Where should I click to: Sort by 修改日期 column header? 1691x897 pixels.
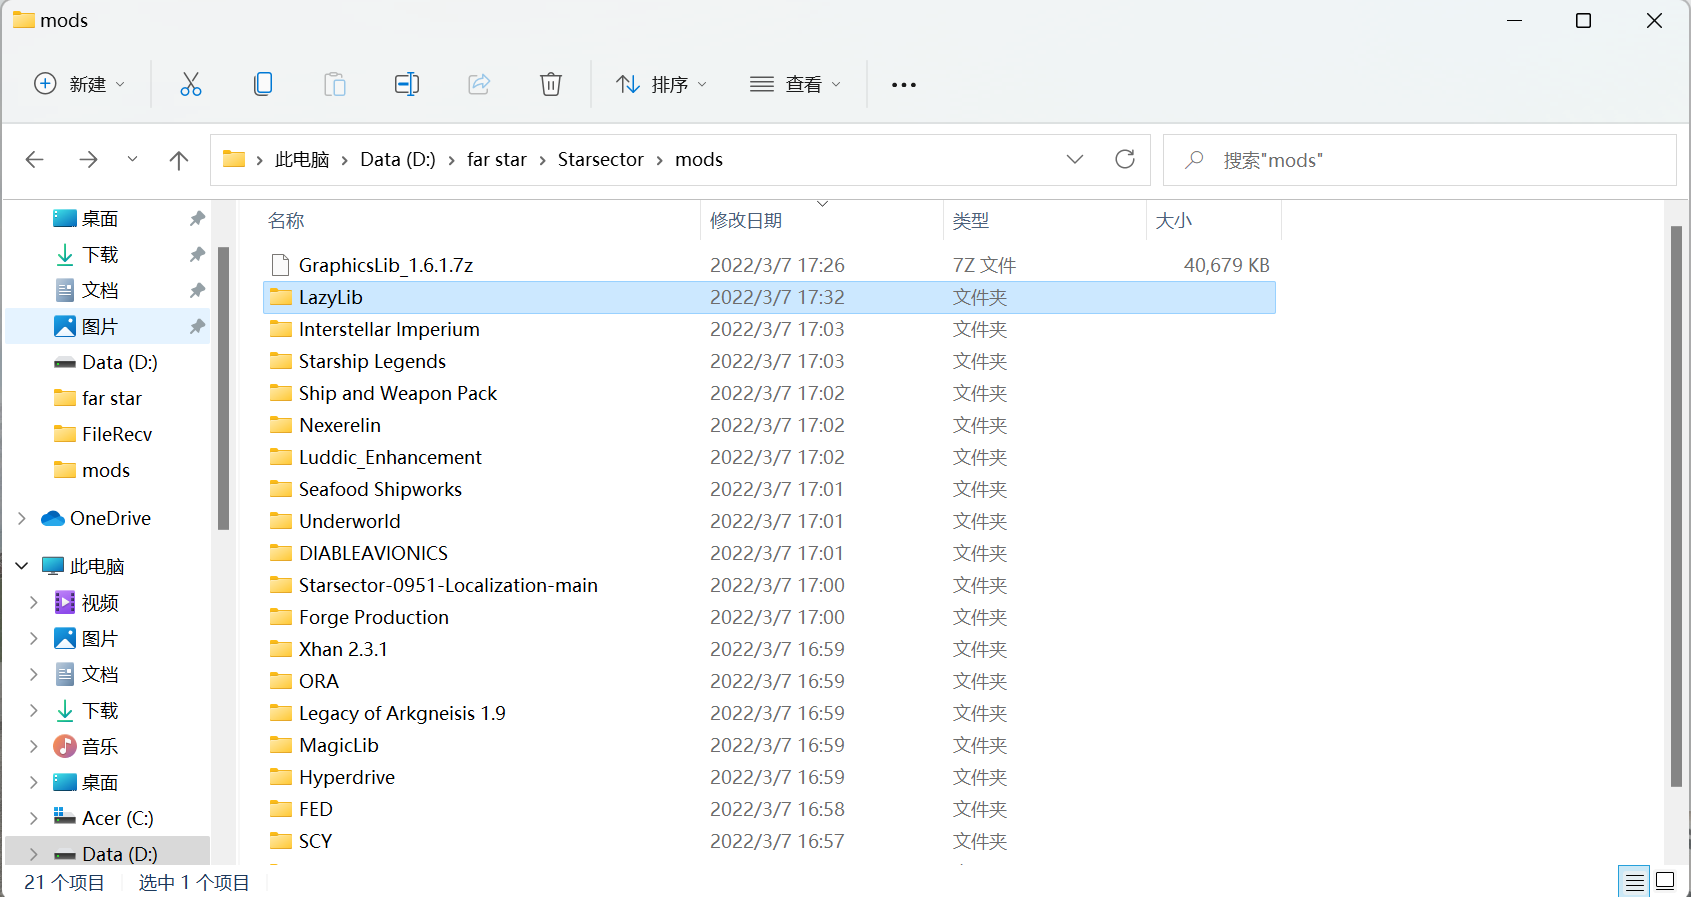(746, 221)
